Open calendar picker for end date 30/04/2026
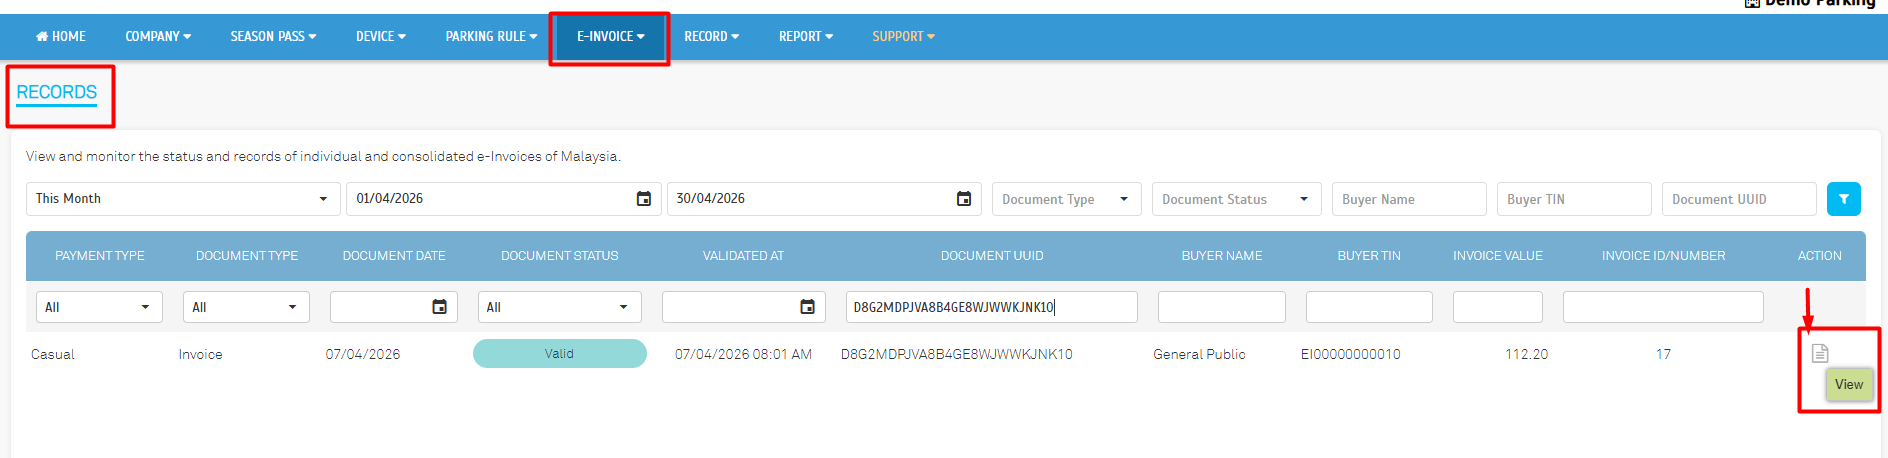1888x458 pixels. [964, 199]
